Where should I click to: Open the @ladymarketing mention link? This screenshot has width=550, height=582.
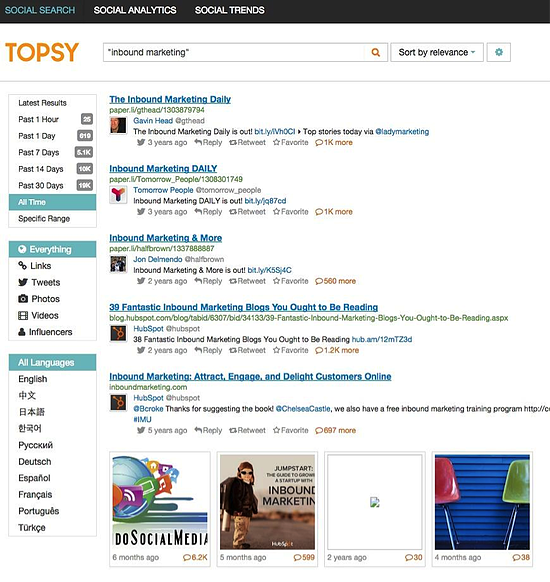click(402, 131)
